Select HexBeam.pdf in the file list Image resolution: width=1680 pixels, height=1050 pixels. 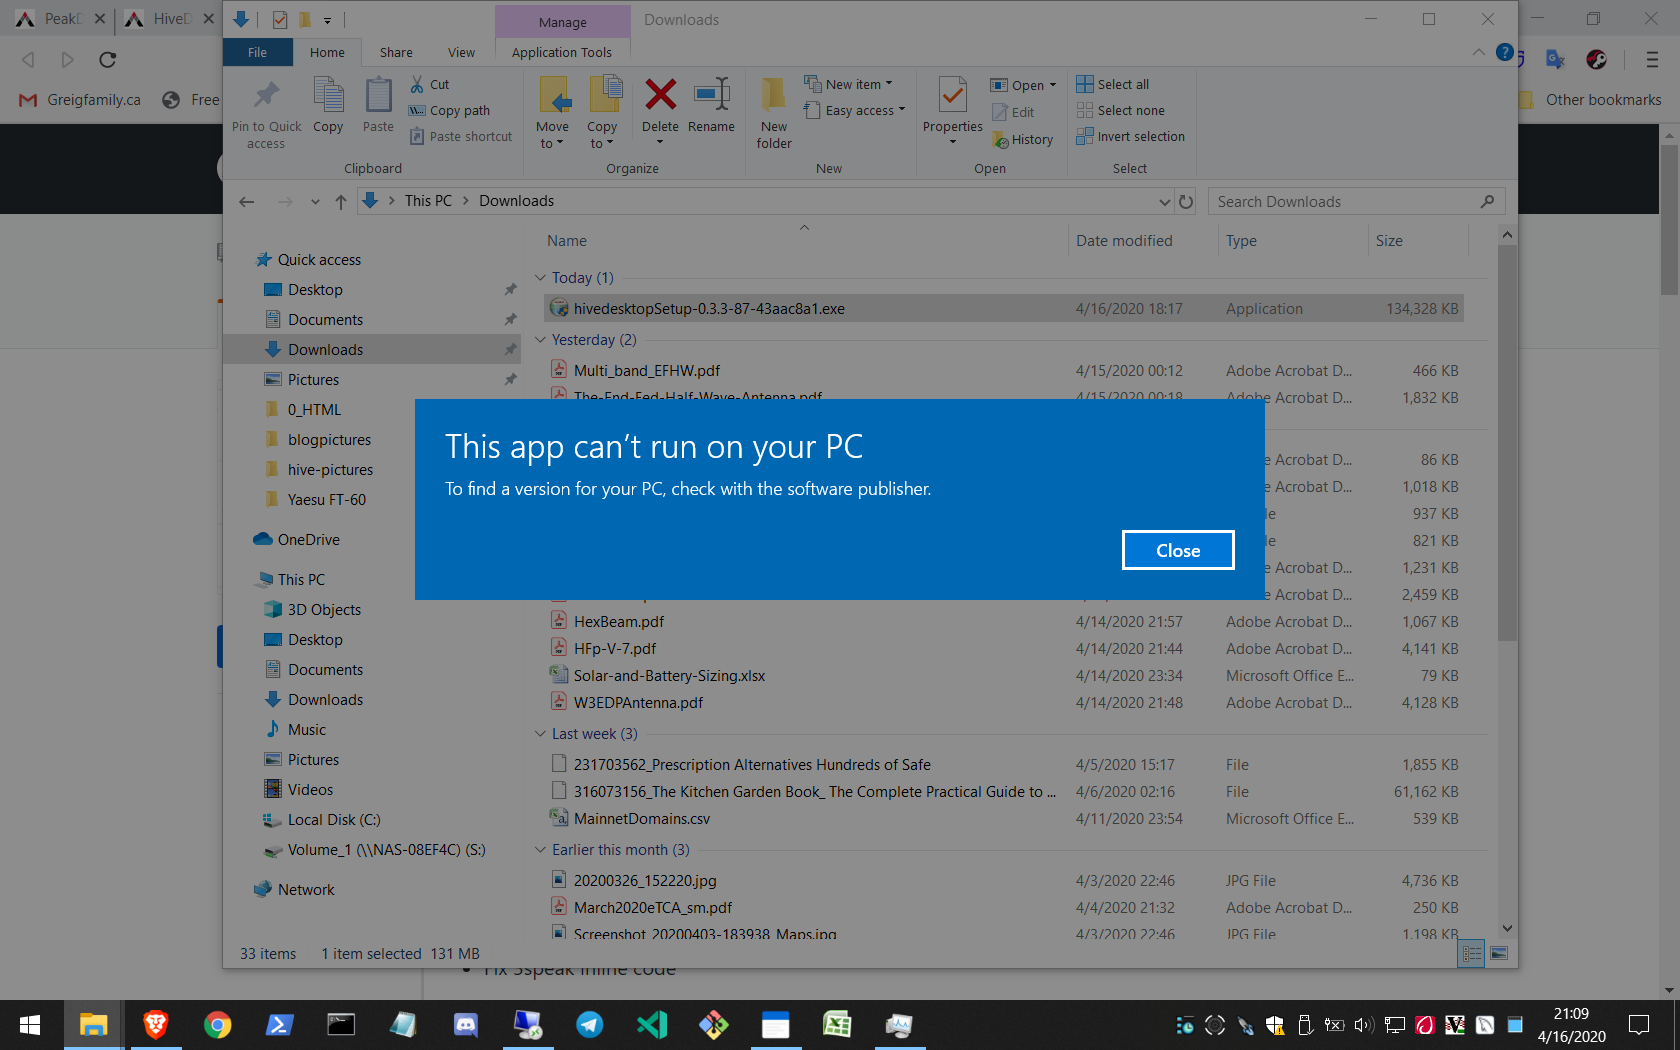[1003, 621]
